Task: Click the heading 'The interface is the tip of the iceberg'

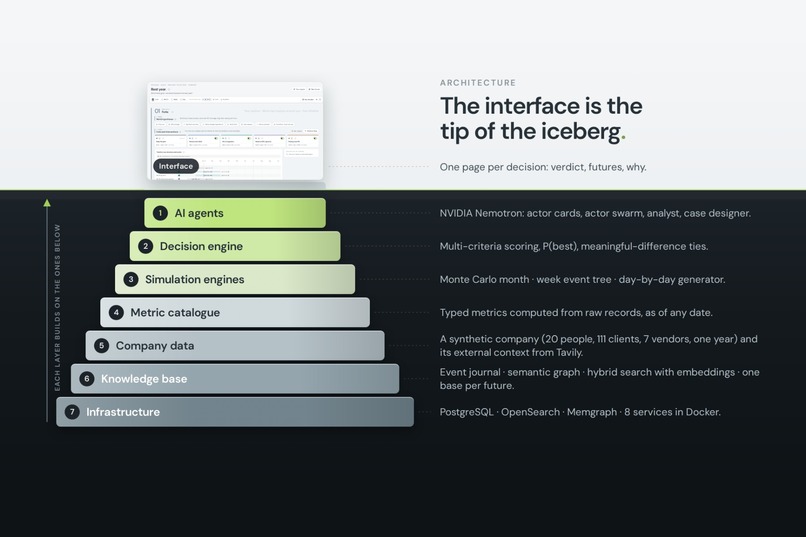Action: click(x=541, y=119)
